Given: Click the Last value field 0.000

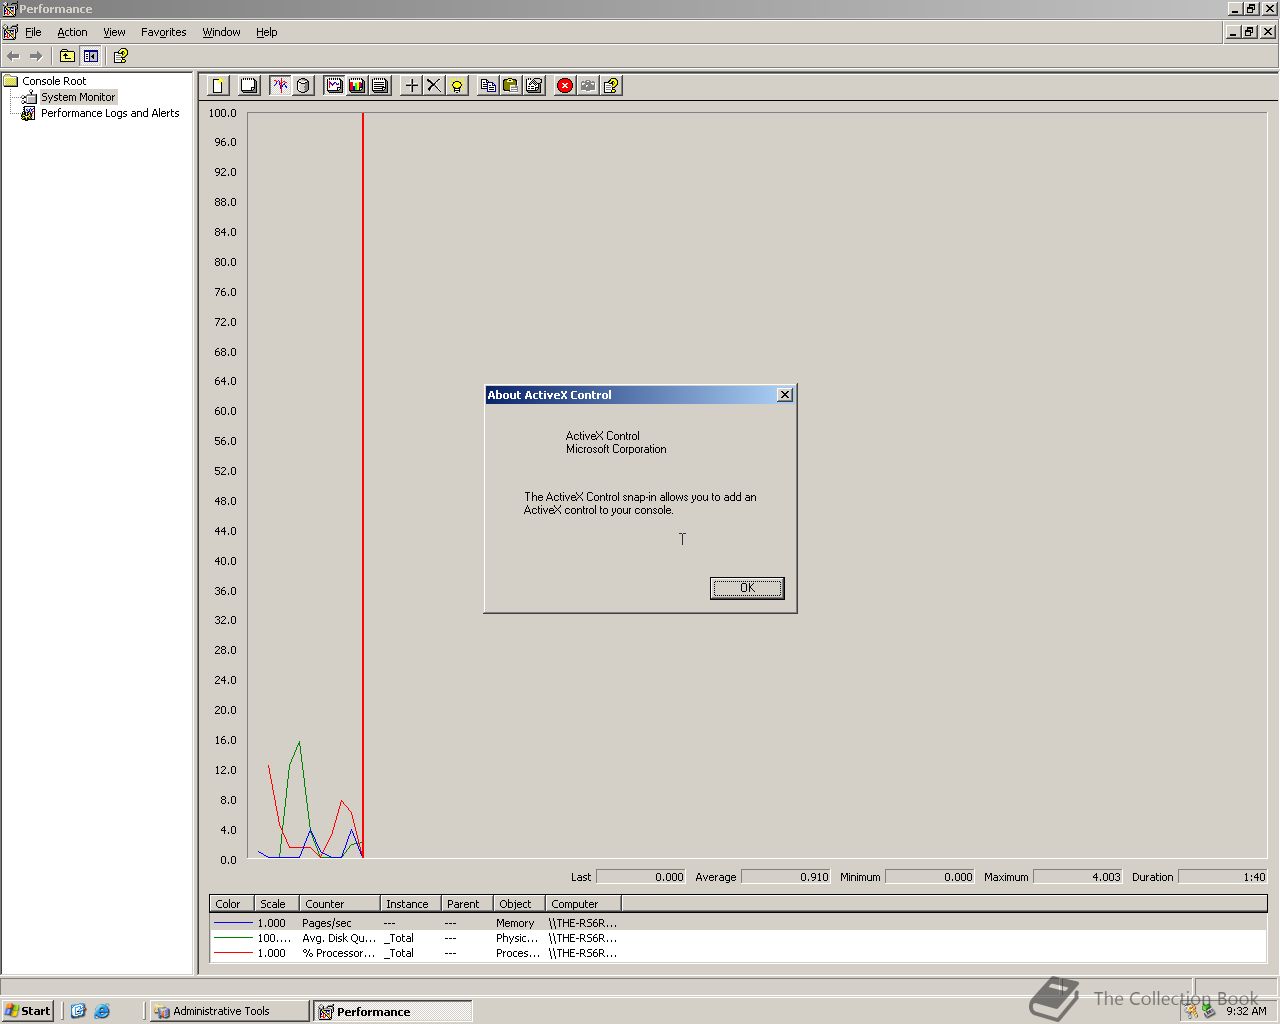Looking at the screenshot, I should point(641,877).
